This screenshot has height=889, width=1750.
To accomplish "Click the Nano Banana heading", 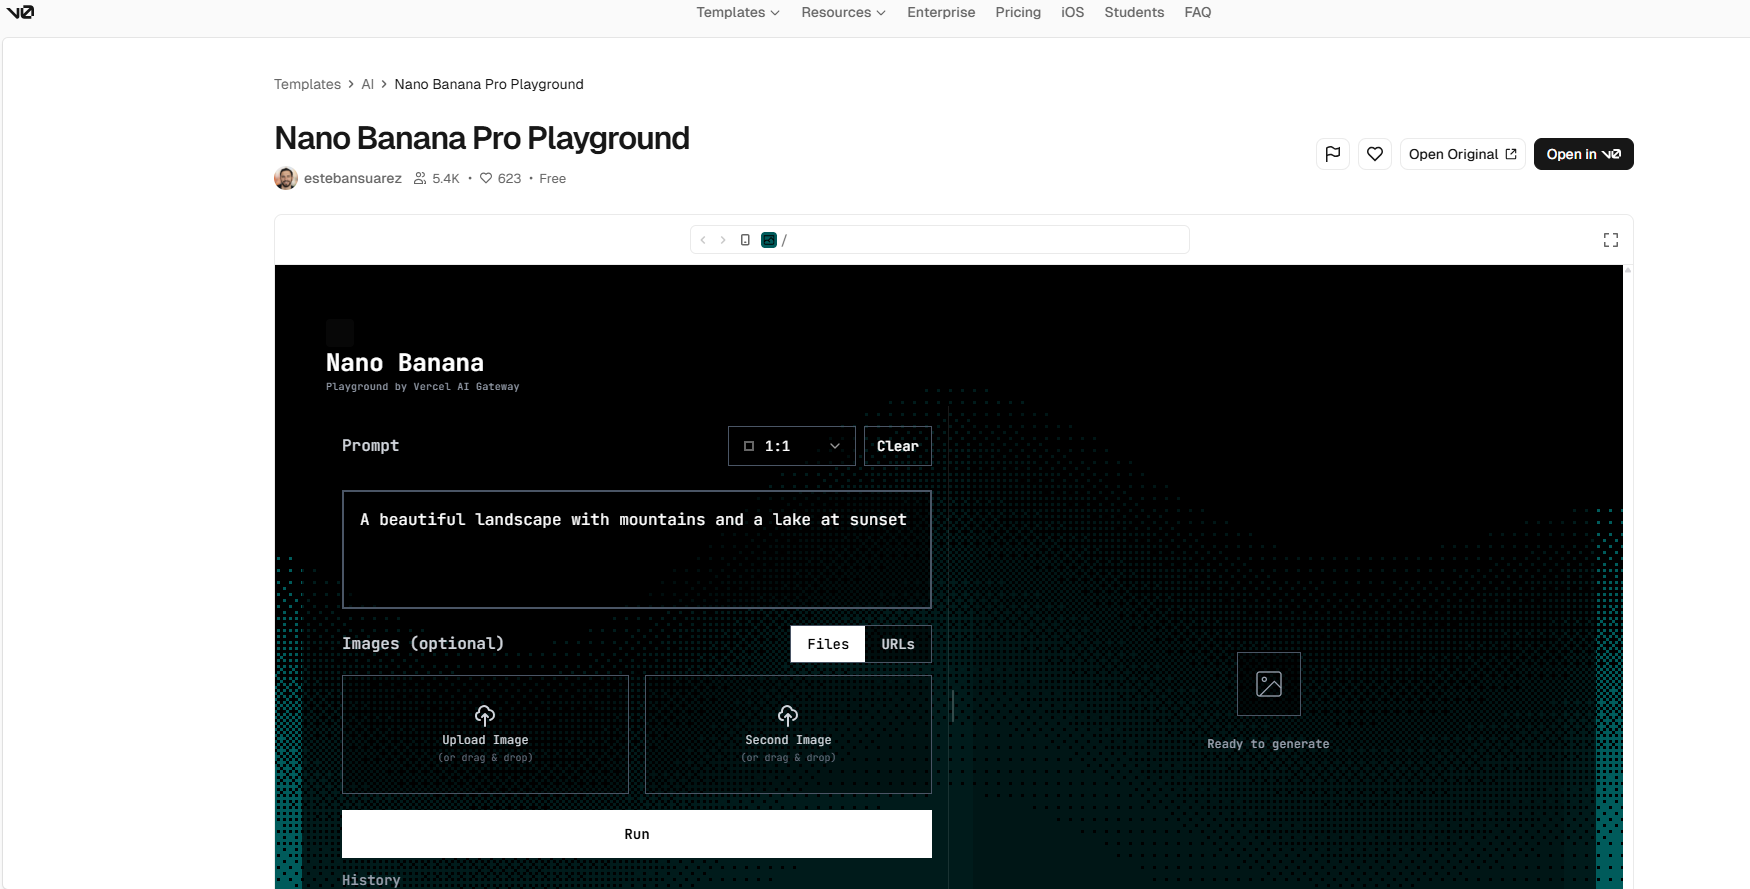I will point(405,363).
